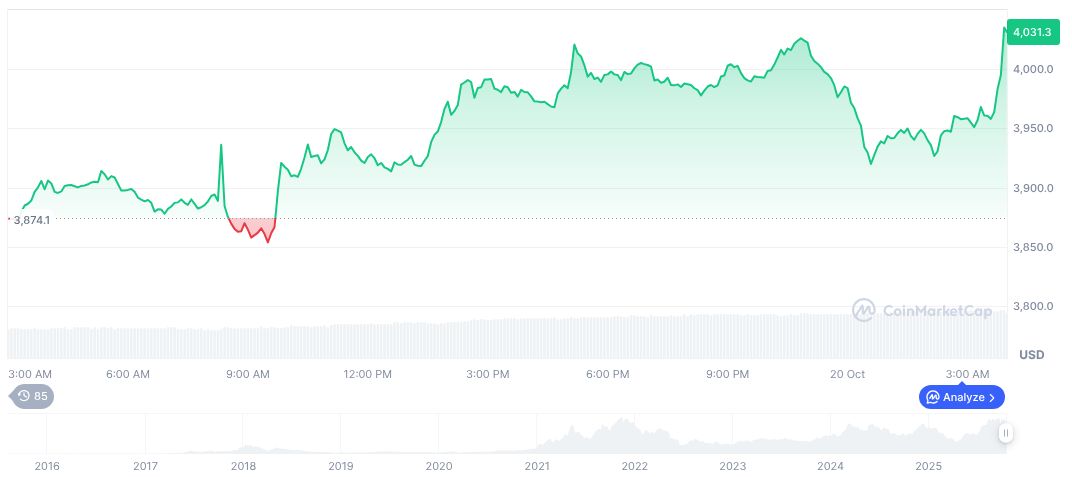1072x477 pixels.
Task: Click the 3,874.1 opening price label
Action: point(32,219)
